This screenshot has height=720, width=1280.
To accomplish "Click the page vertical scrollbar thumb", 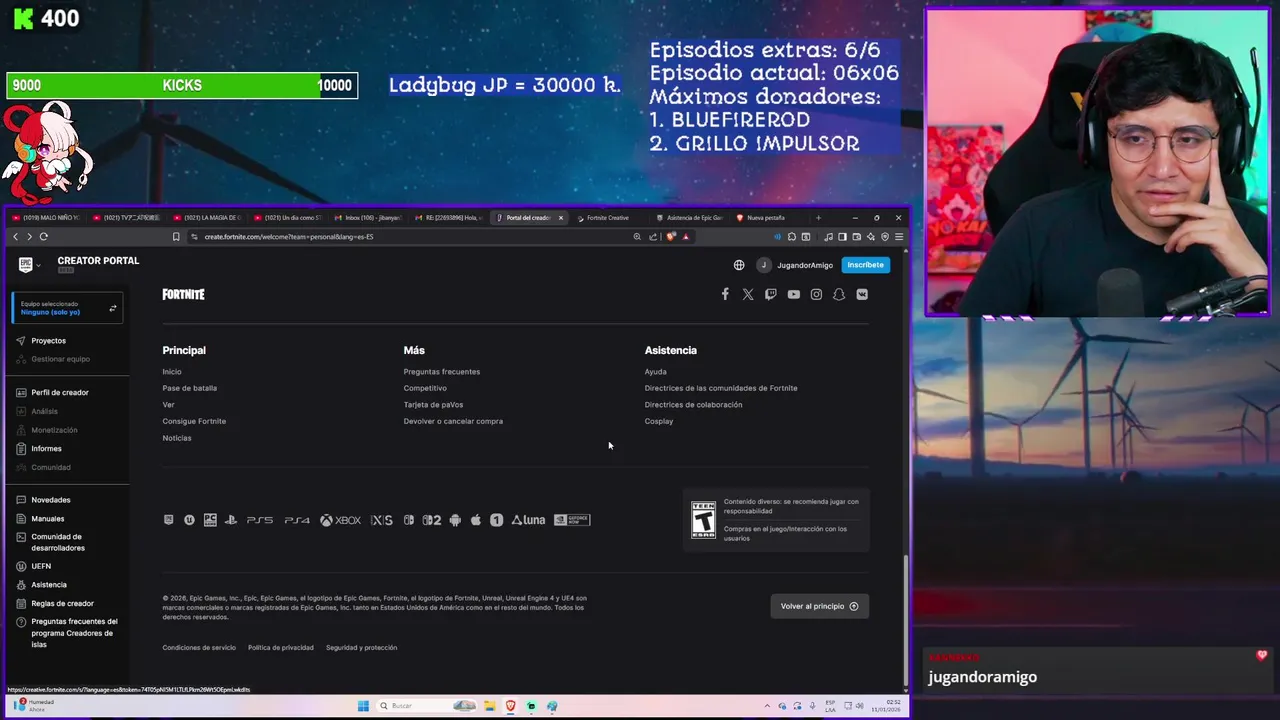I will point(906,620).
